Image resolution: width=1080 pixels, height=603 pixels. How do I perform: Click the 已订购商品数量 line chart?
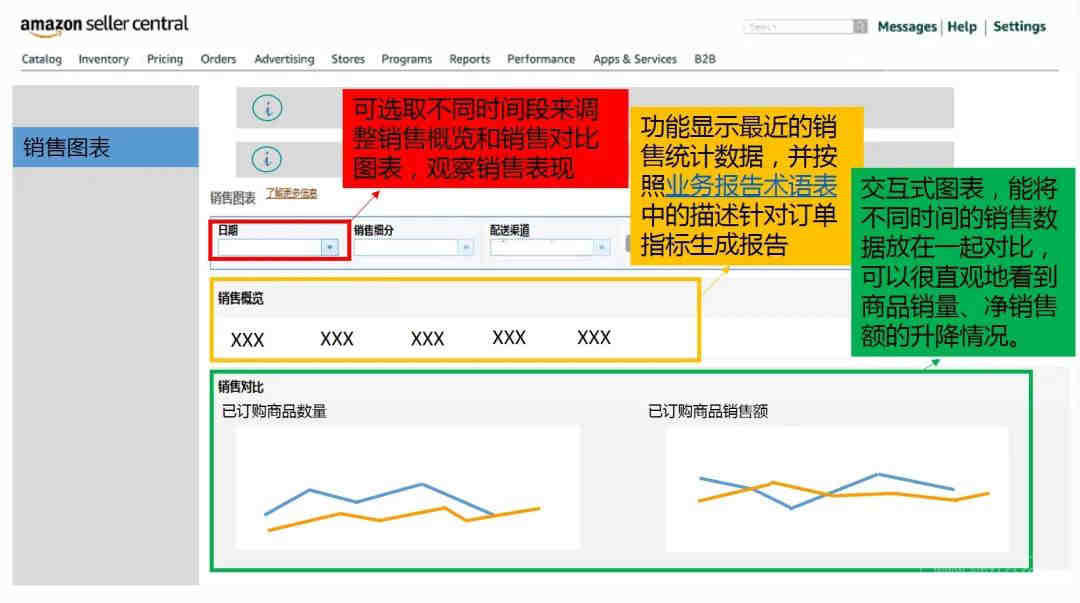[408, 488]
